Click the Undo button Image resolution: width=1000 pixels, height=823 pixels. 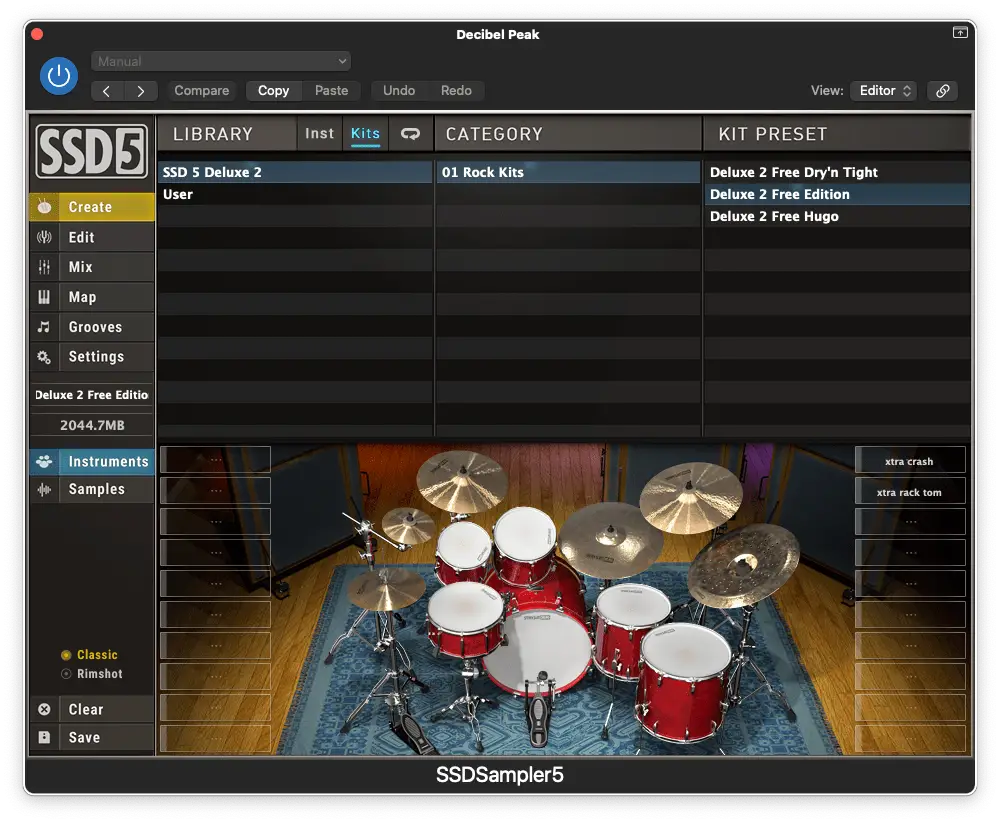399,91
